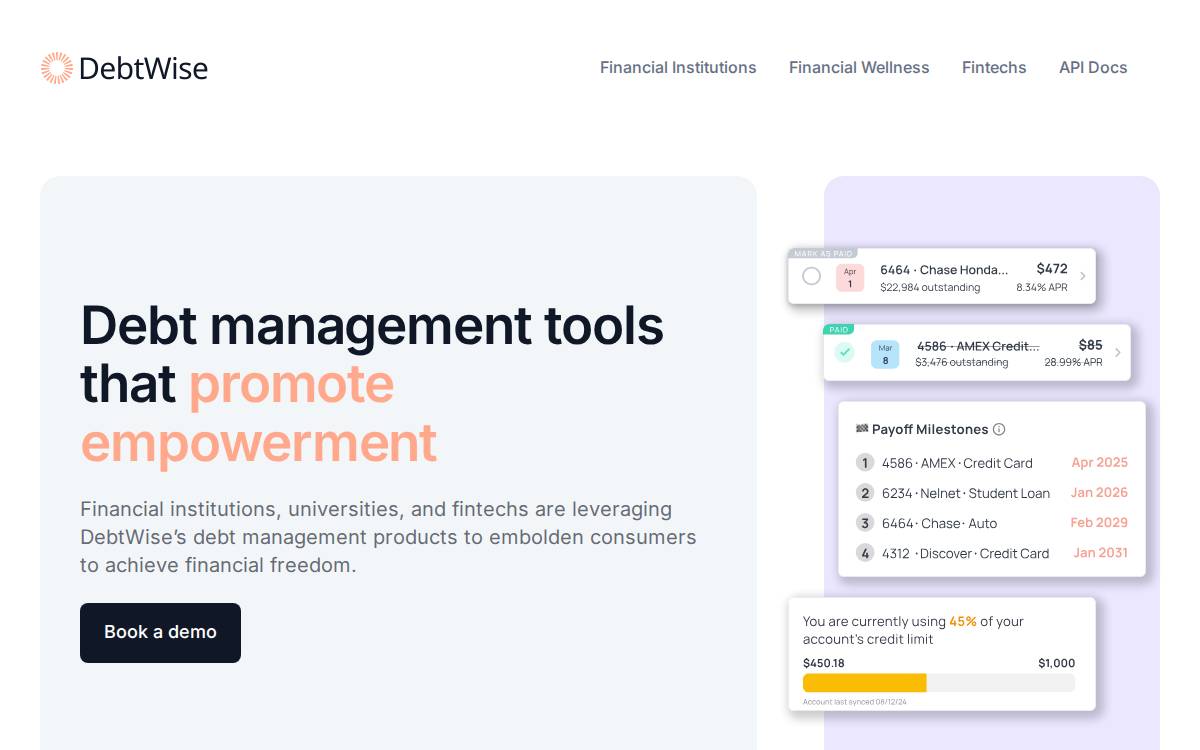Click the Mar 8 date badge
1200x750 pixels.
[885, 354]
